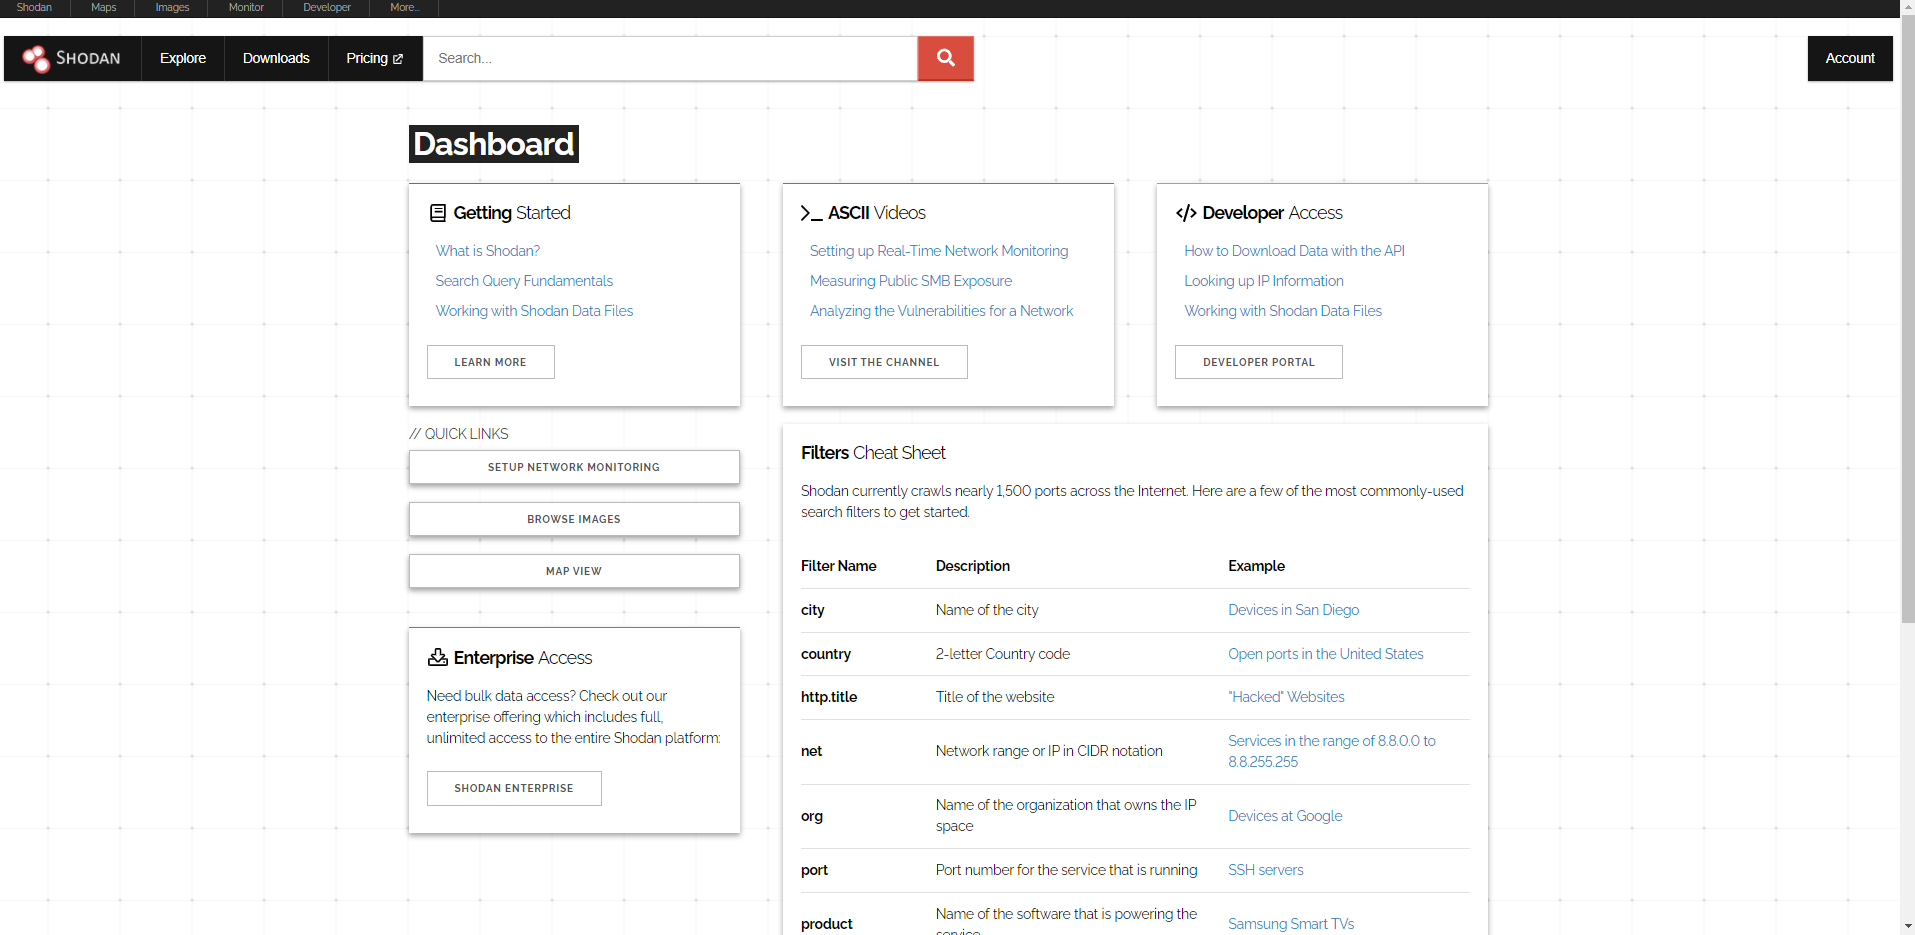Expand the More... menu in top strip
This screenshot has width=1915, height=935.
click(x=404, y=7)
